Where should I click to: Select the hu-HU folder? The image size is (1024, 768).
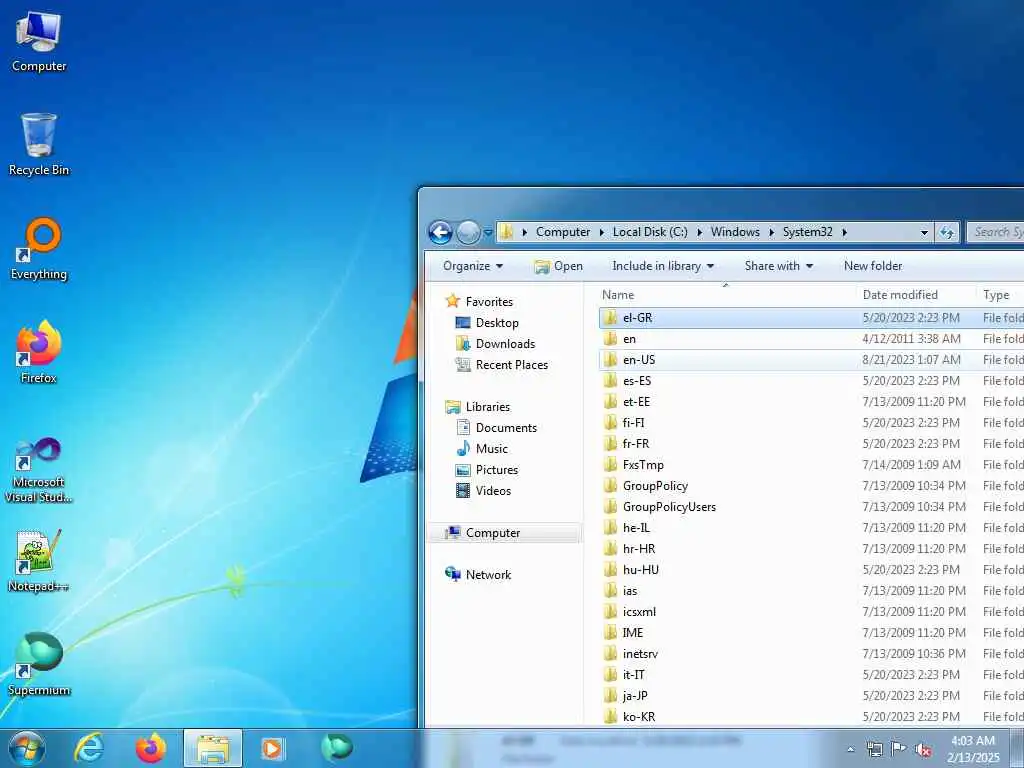[x=641, y=570]
